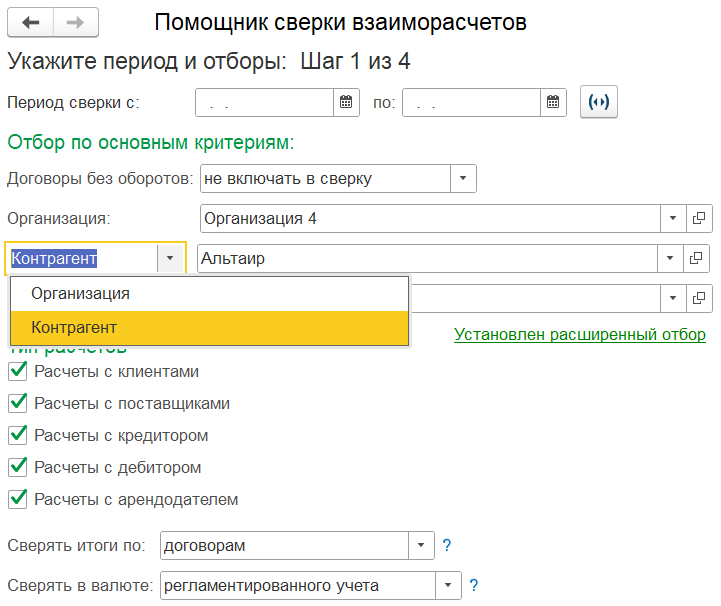The width and height of the screenshot is (721, 606).
Task: Expand Договоры без оборотов dropdown
Action: (463, 179)
